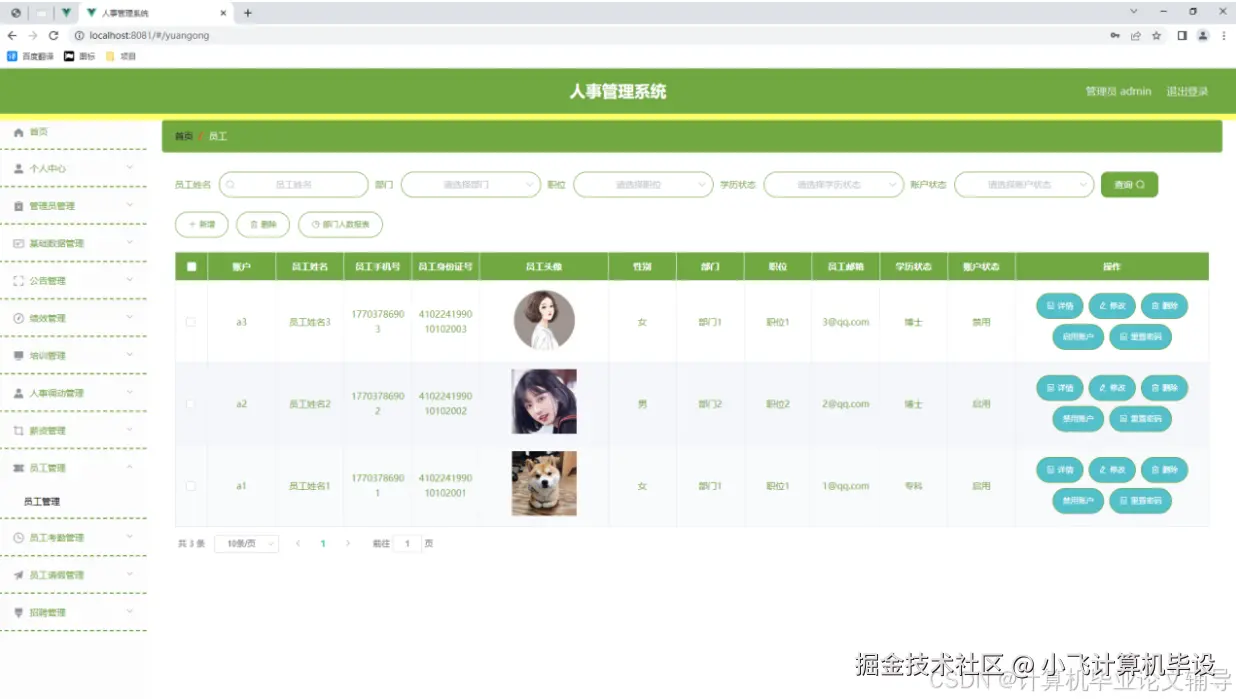
Task: Go to previous page arrow in pagination
Action: pos(298,544)
